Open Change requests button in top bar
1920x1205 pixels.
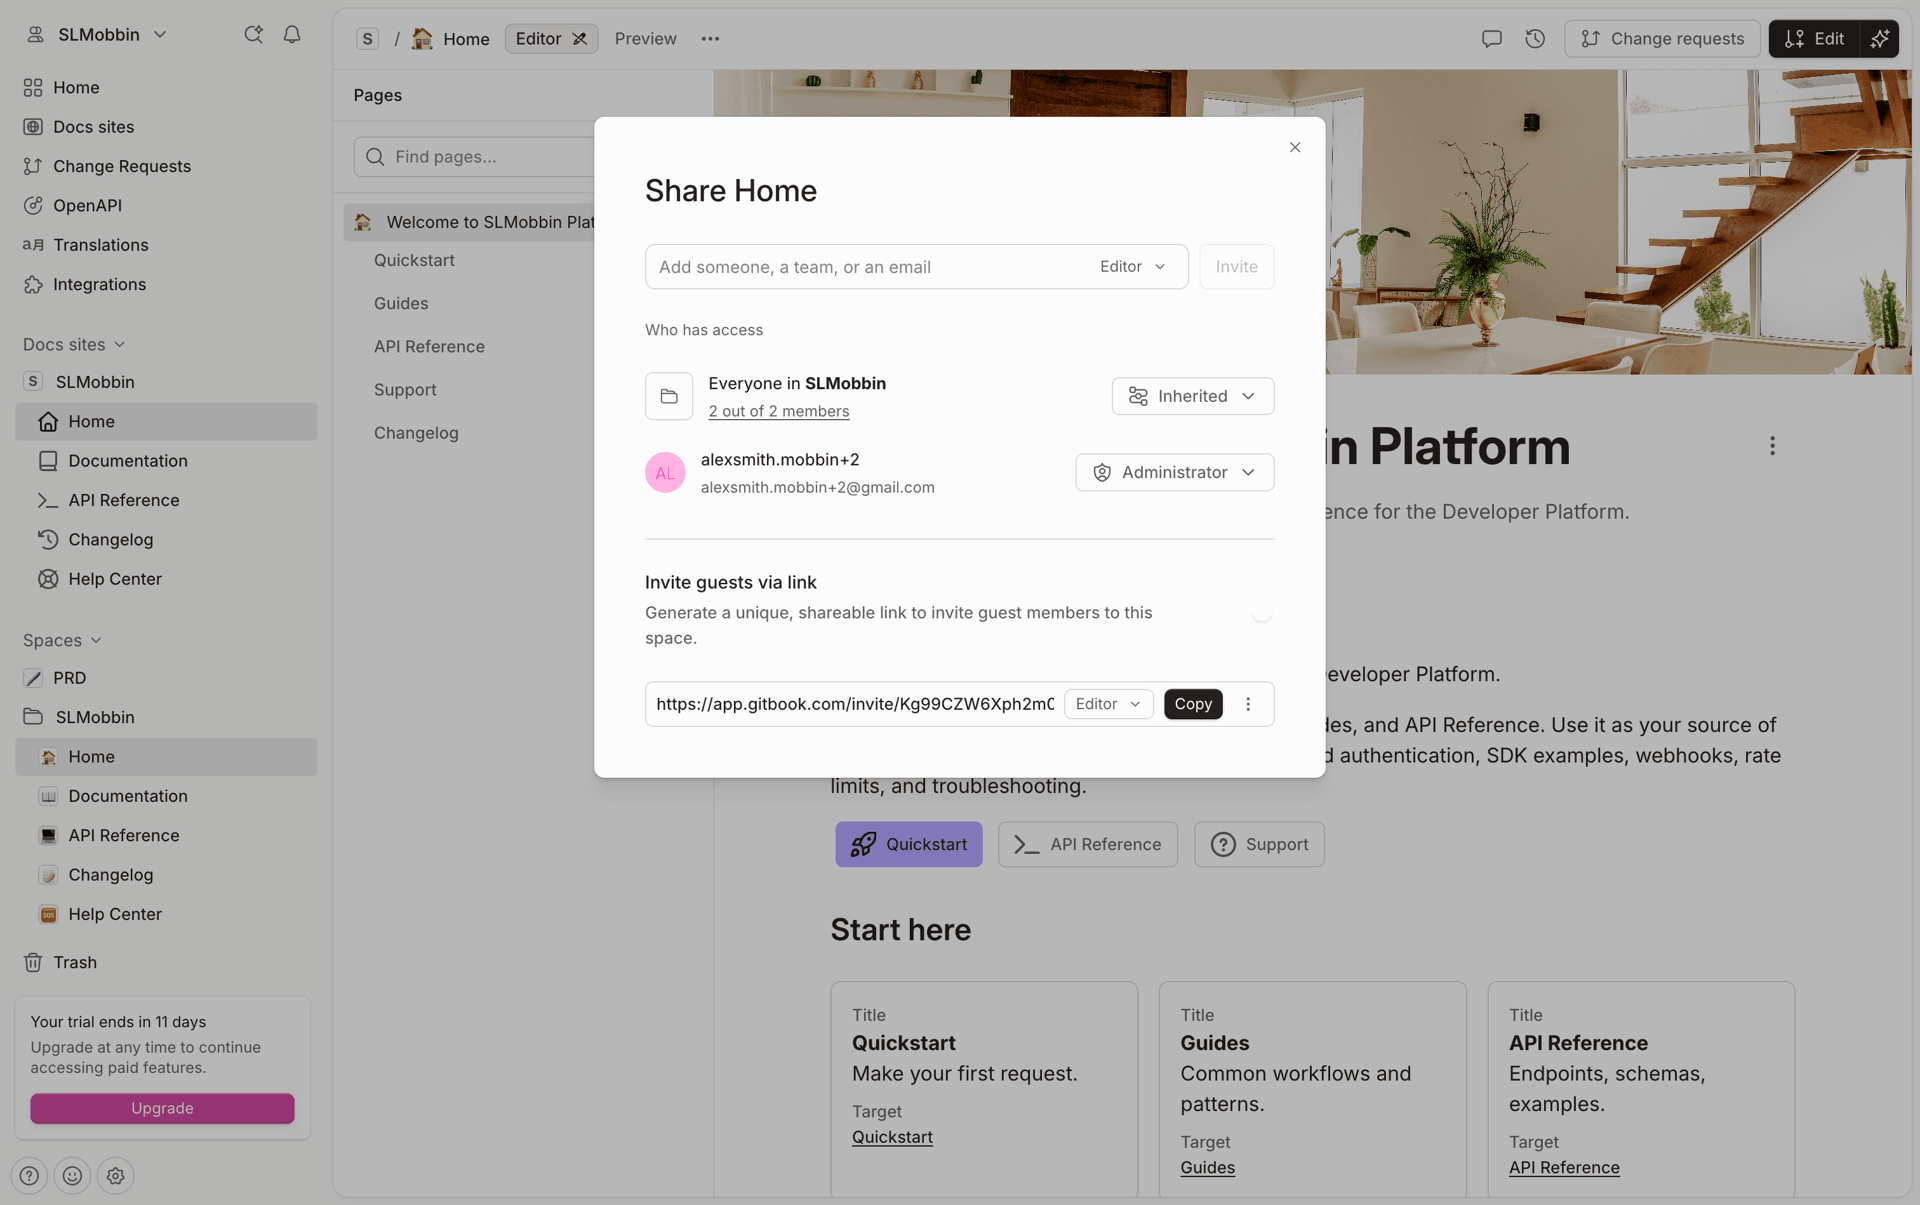click(x=1662, y=39)
